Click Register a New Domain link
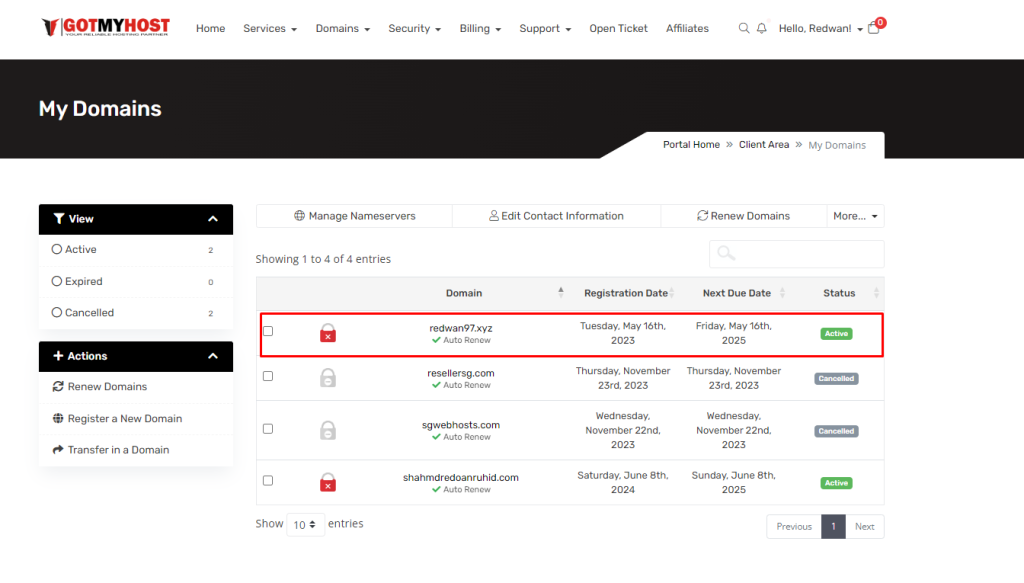The height and width of the screenshot is (583, 1024). pos(124,419)
